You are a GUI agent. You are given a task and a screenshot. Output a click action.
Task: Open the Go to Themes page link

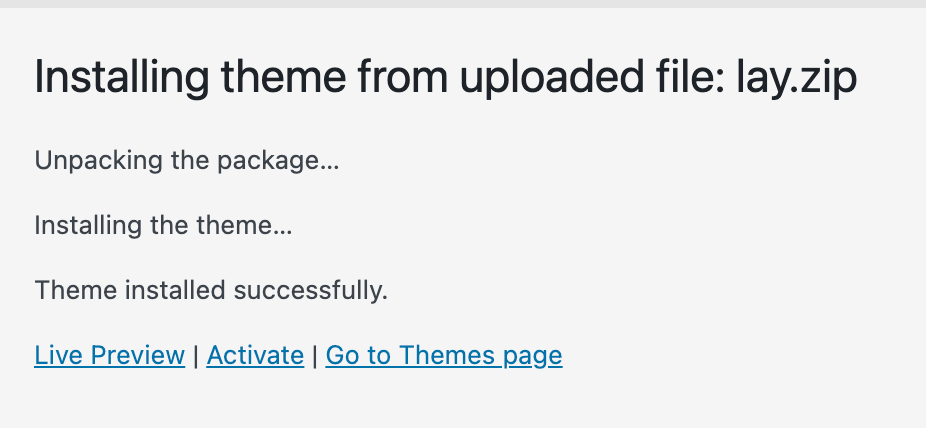tap(444, 355)
